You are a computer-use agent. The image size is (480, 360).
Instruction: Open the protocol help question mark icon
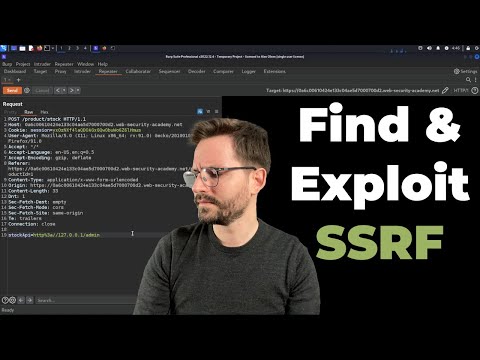(475, 90)
